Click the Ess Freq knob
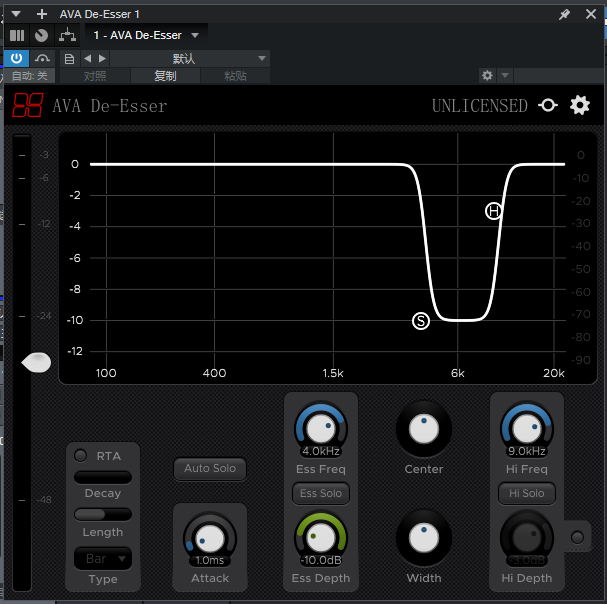The image size is (607, 604). coord(321,429)
